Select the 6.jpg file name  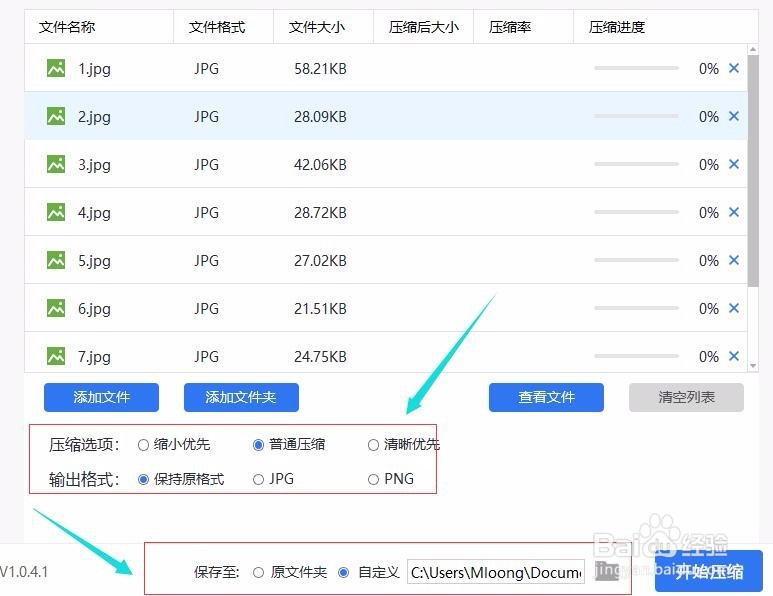pyautogui.click(x=94, y=309)
